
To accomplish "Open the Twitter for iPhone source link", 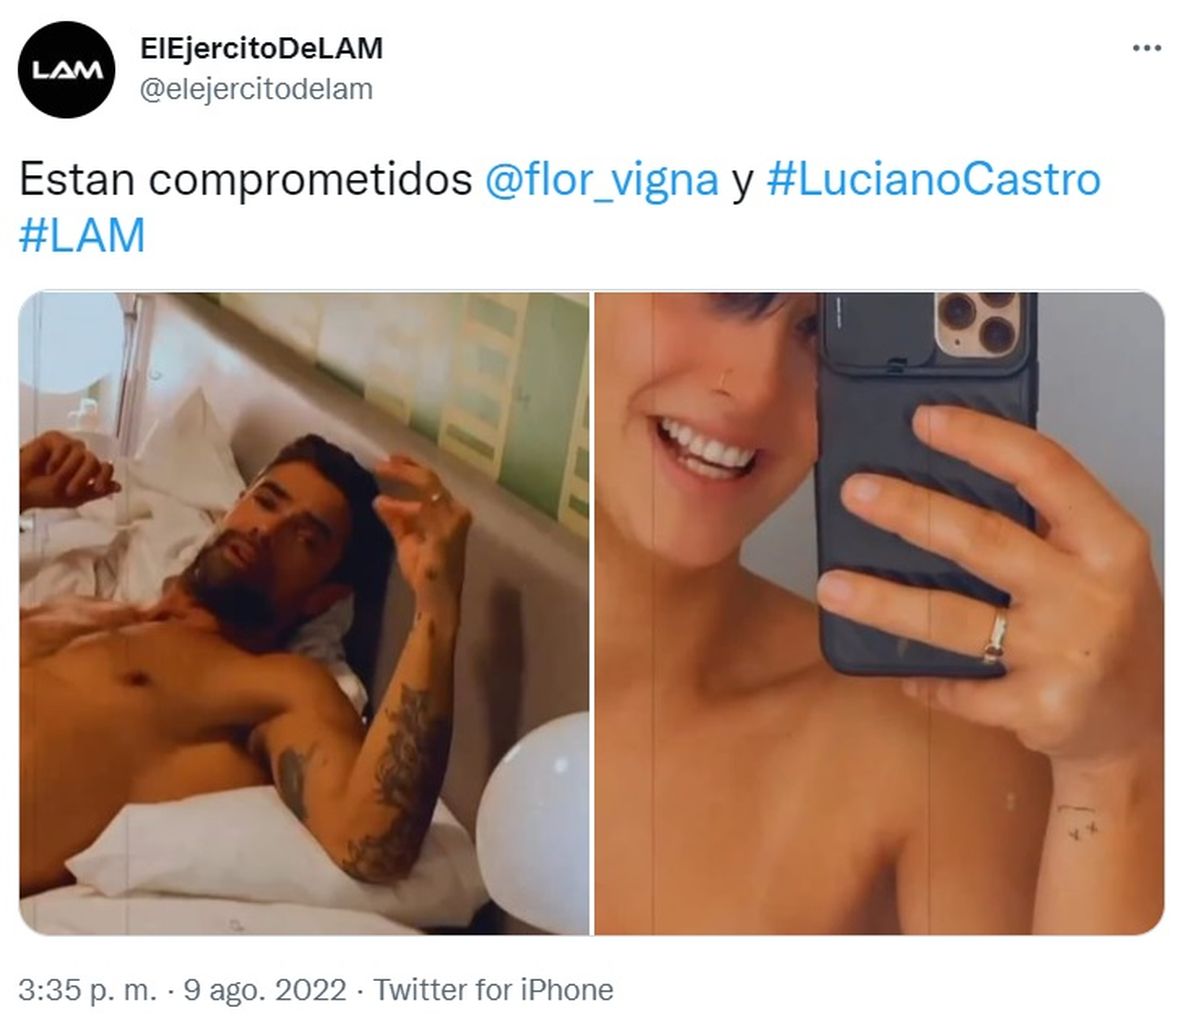I will pyautogui.click(x=493, y=990).
